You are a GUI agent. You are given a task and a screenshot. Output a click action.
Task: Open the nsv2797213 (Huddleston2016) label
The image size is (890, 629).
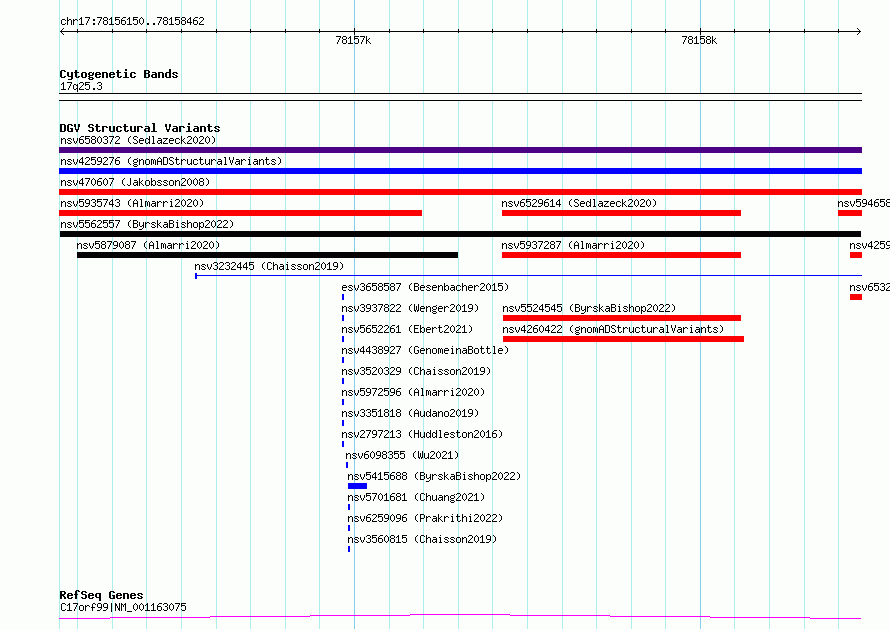tap(422, 434)
